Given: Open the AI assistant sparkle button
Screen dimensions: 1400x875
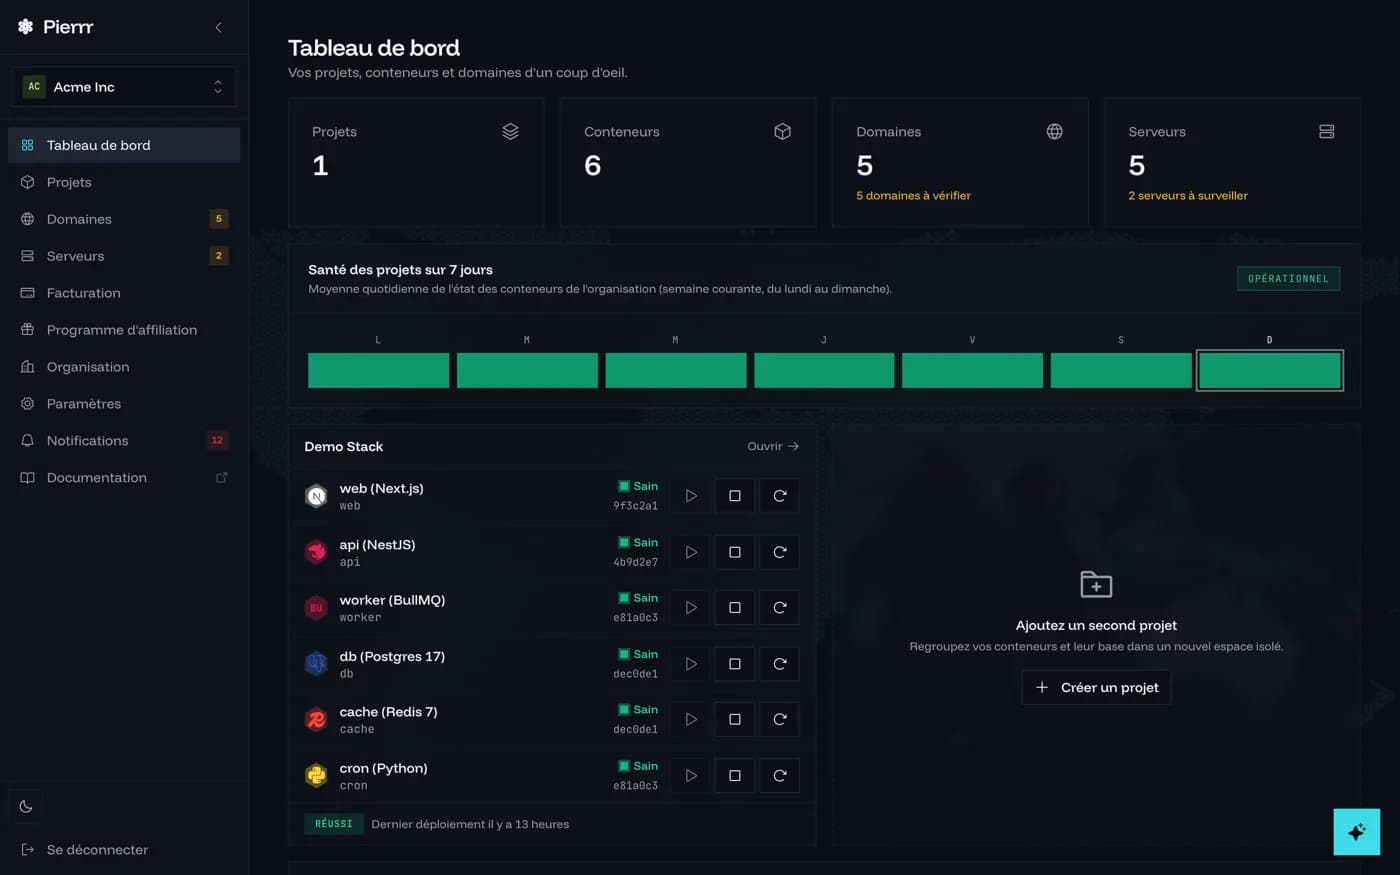Looking at the screenshot, I should pyautogui.click(x=1357, y=832).
